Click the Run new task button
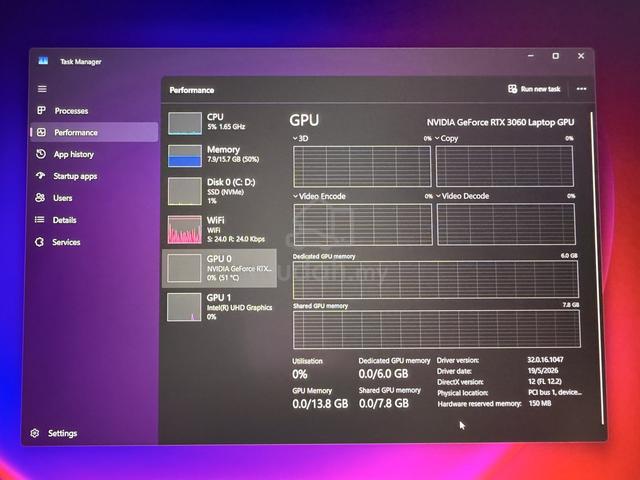The width and height of the screenshot is (640, 480). pyautogui.click(x=534, y=89)
